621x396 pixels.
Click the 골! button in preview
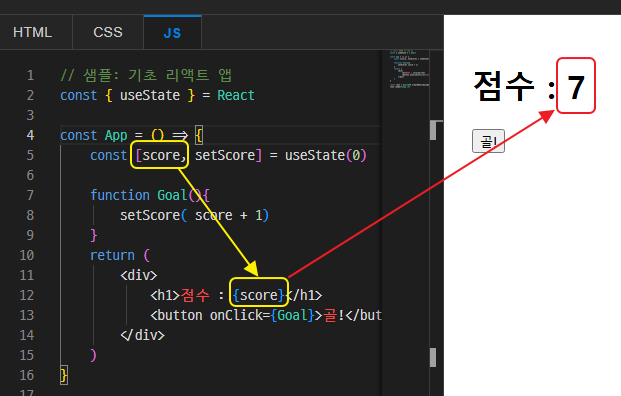pos(488,141)
